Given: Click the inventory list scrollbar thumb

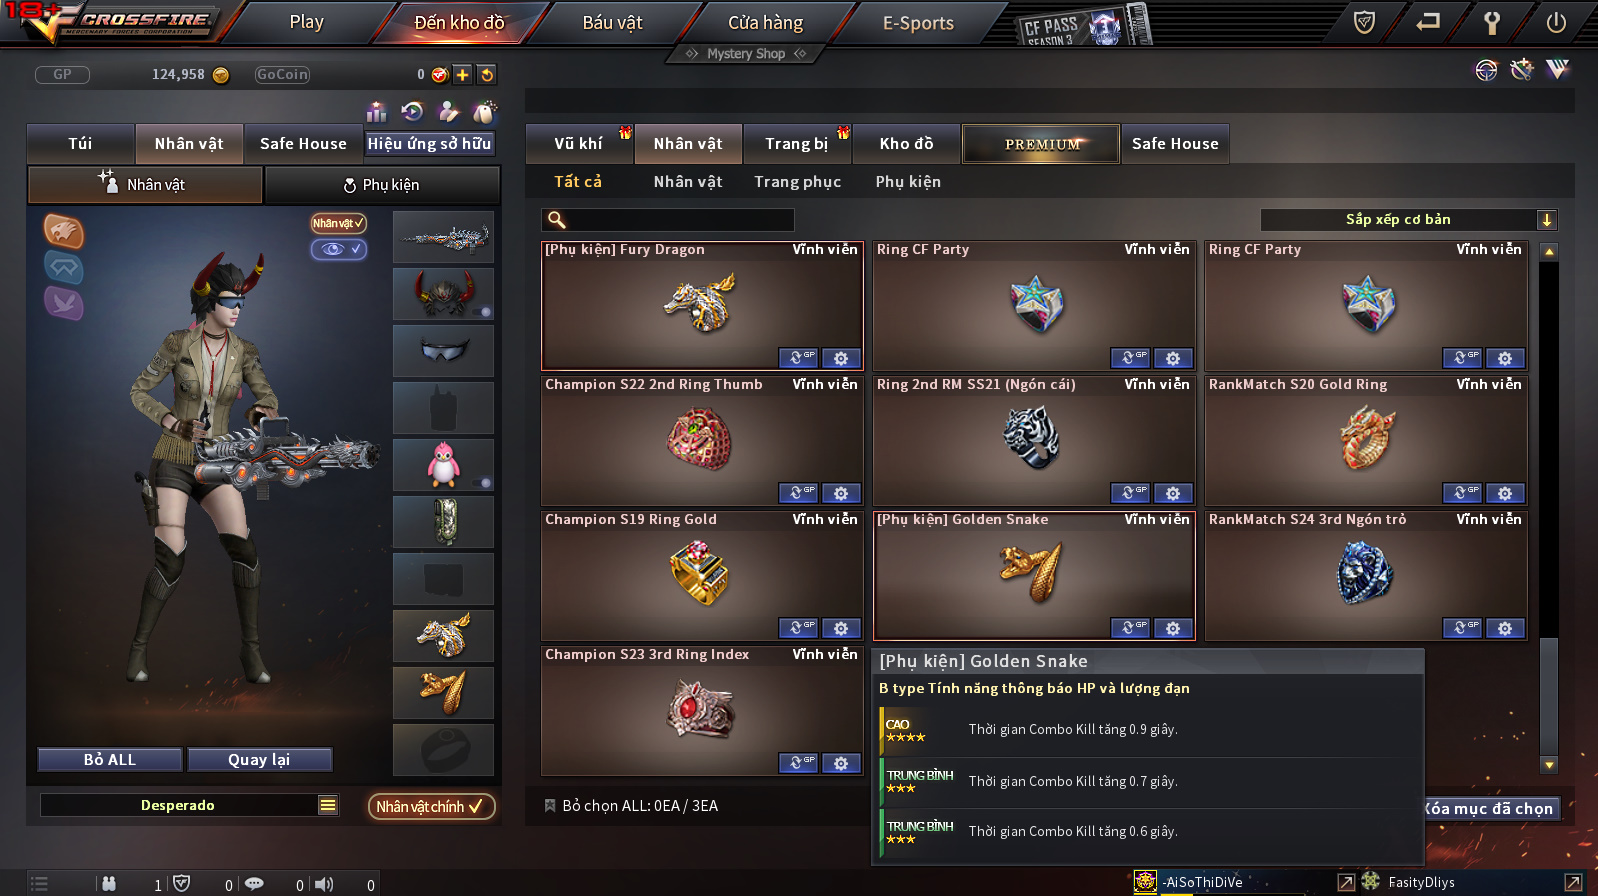Looking at the screenshot, I should click(x=1549, y=691).
